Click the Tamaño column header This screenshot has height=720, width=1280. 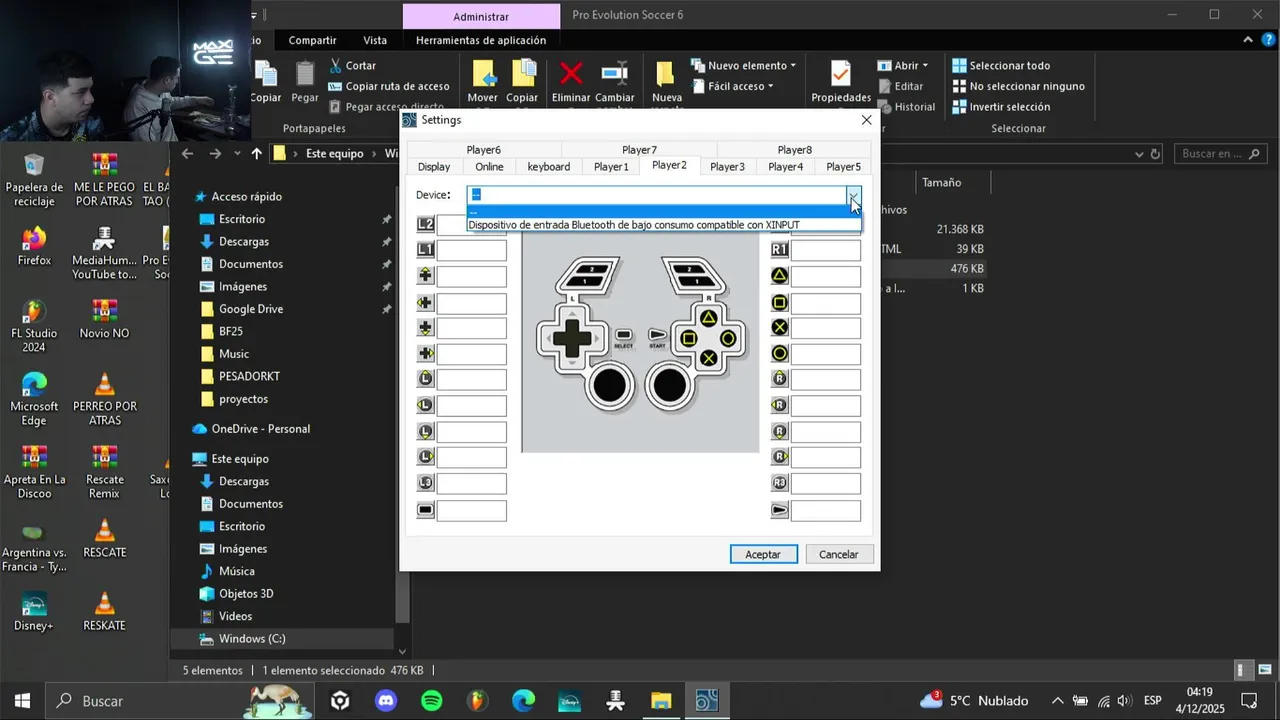click(x=942, y=182)
